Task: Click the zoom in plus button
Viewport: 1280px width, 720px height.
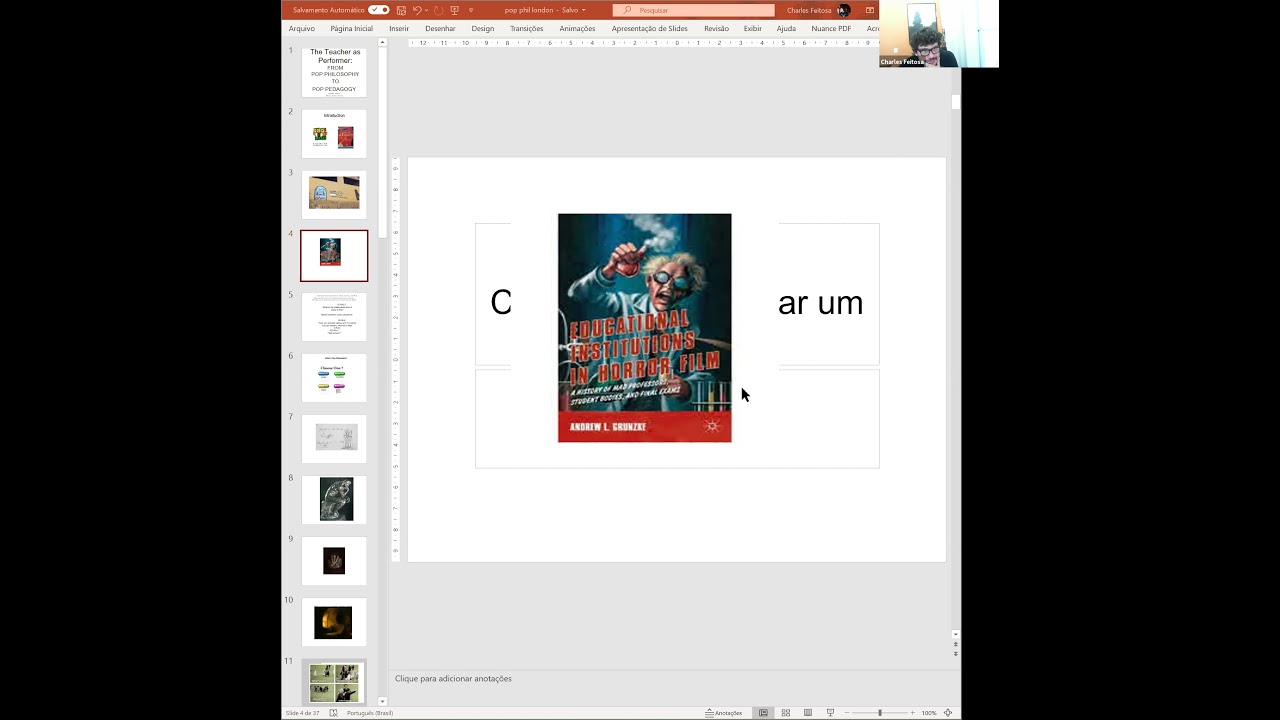Action: (912, 713)
